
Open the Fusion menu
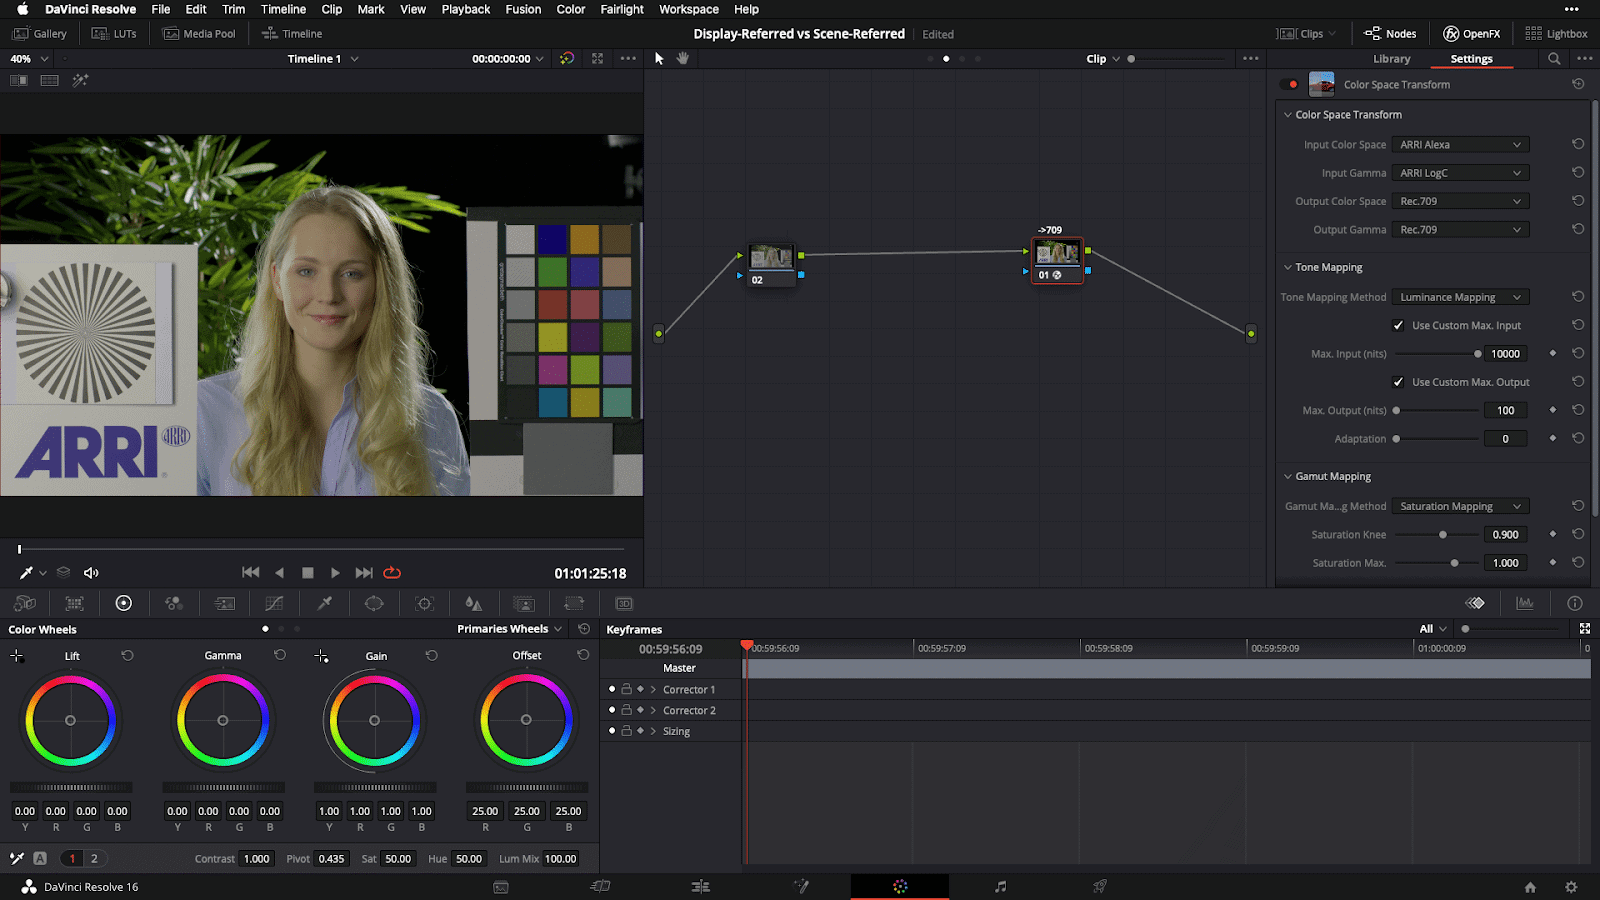coord(523,9)
